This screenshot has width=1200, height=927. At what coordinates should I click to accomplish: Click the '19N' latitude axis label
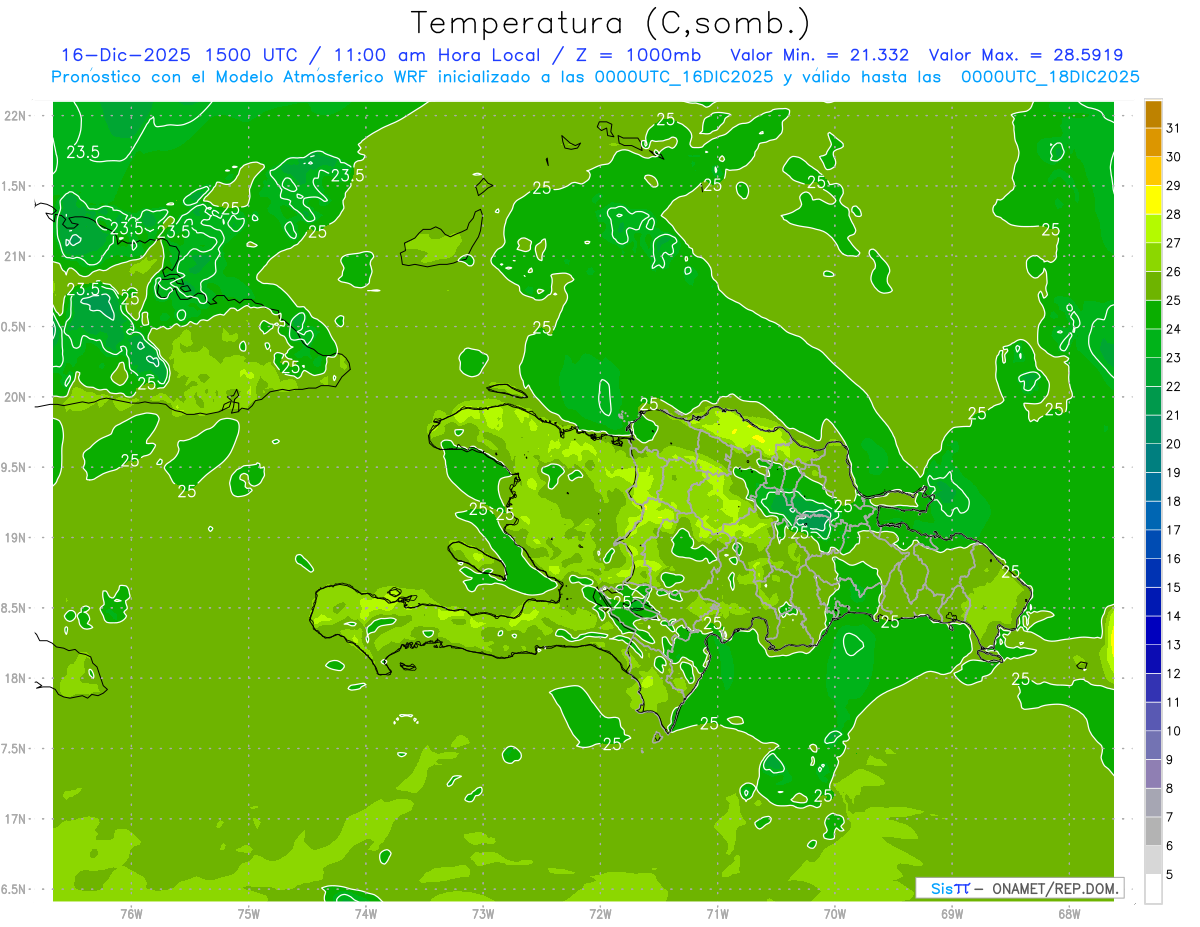click(15, 538)
